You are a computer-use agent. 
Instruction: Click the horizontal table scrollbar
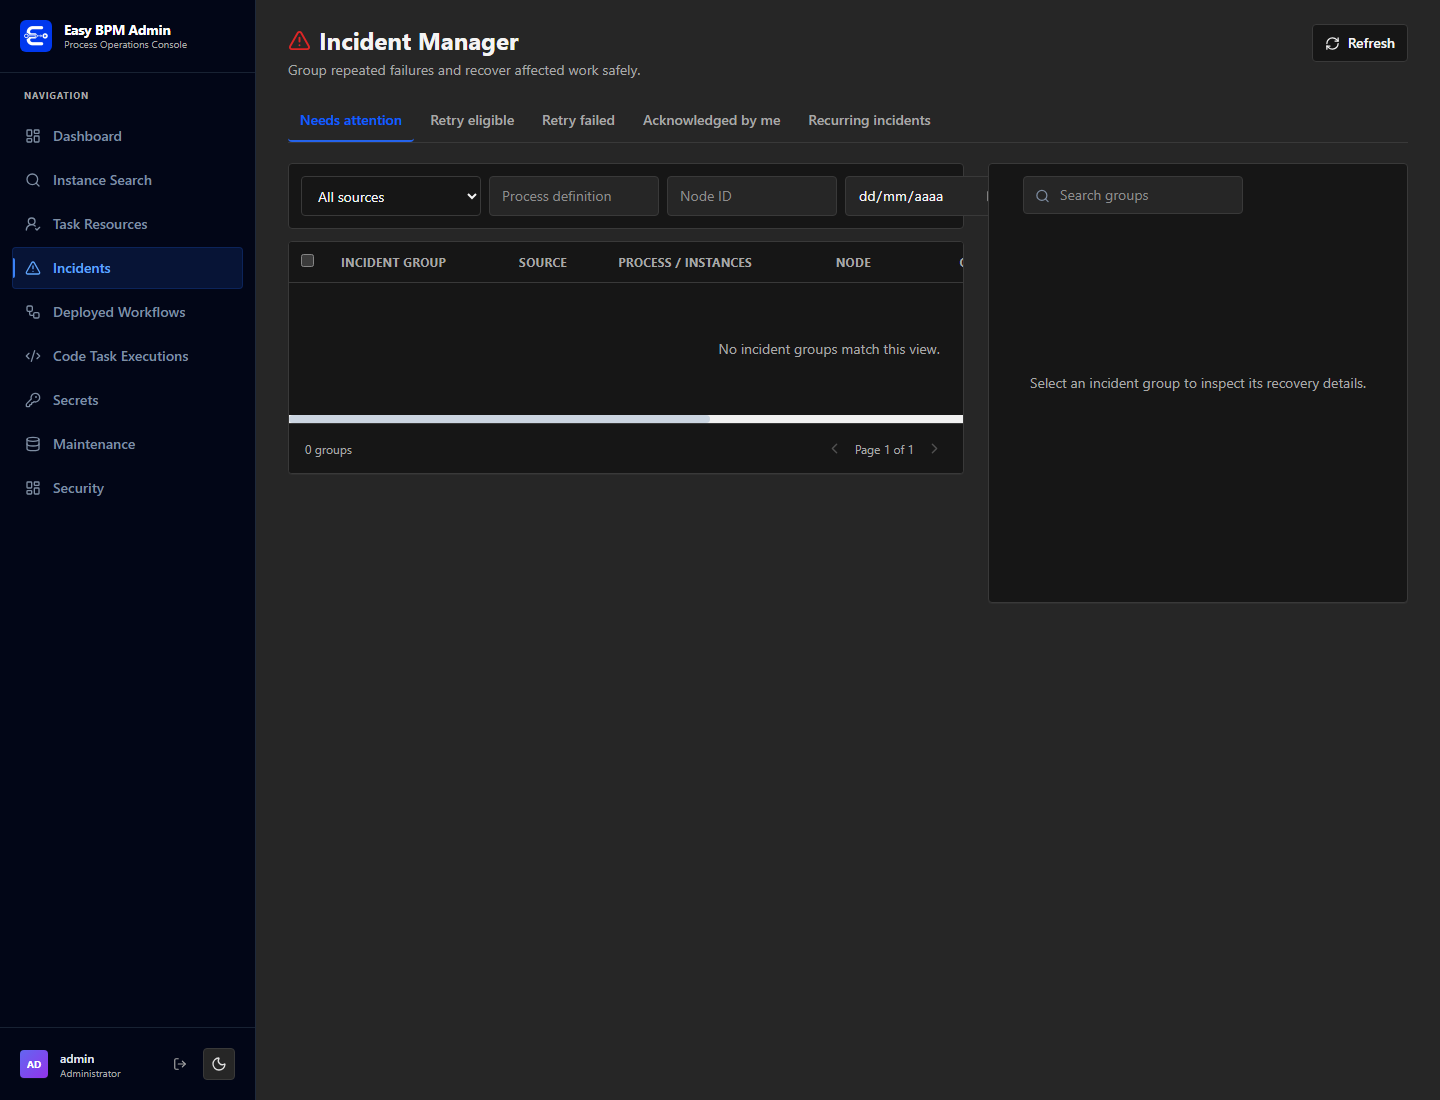[499, 419]
